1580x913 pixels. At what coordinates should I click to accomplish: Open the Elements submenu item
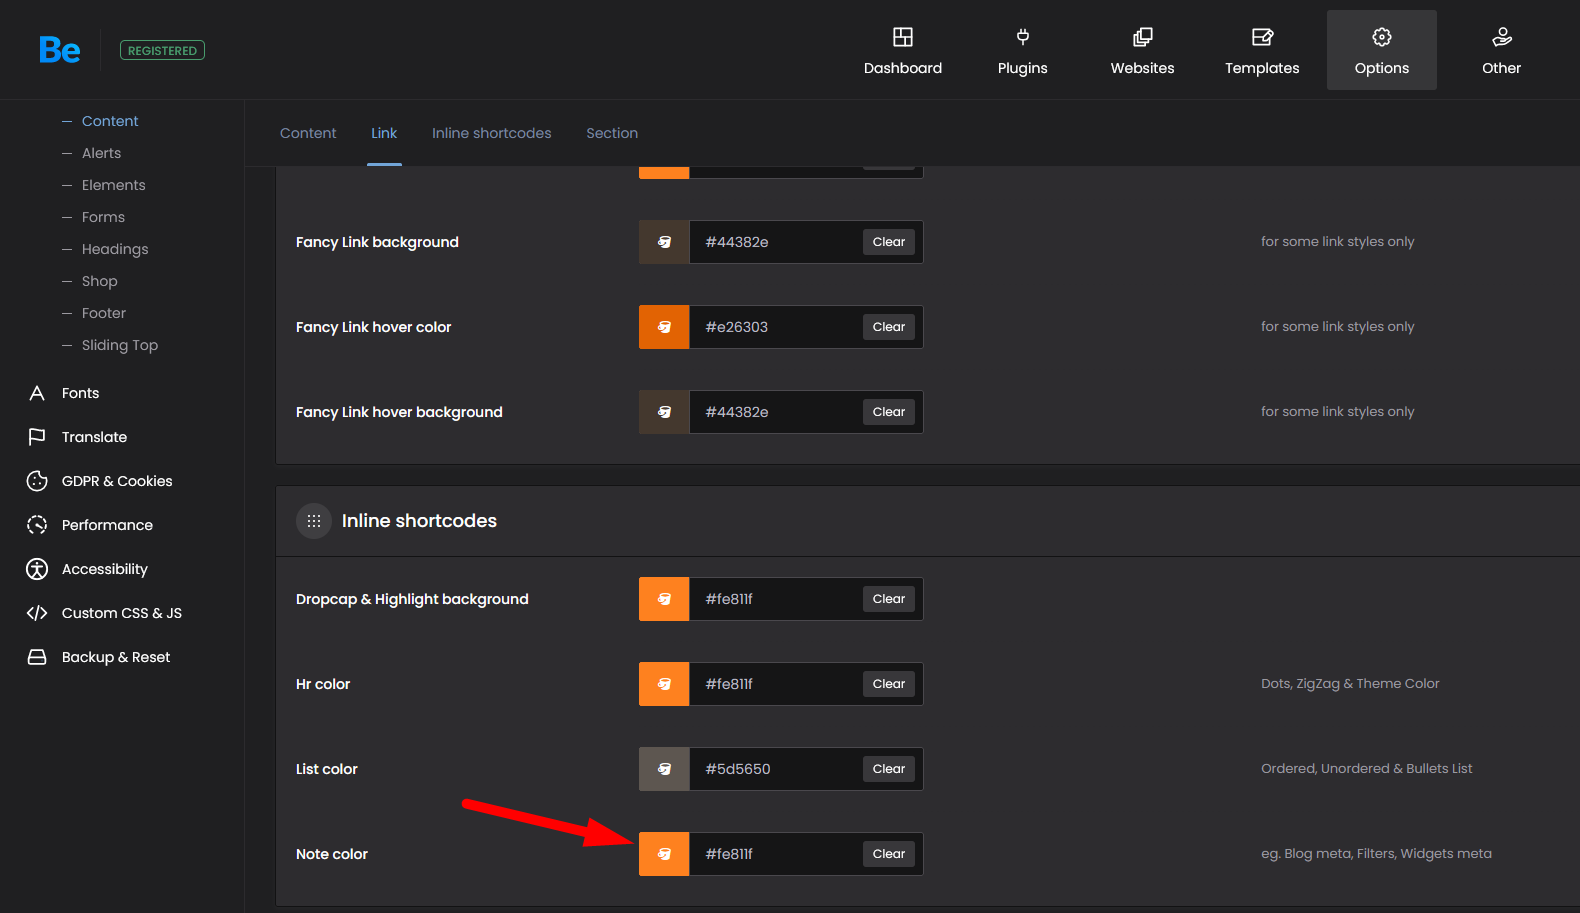click(114, 185)
